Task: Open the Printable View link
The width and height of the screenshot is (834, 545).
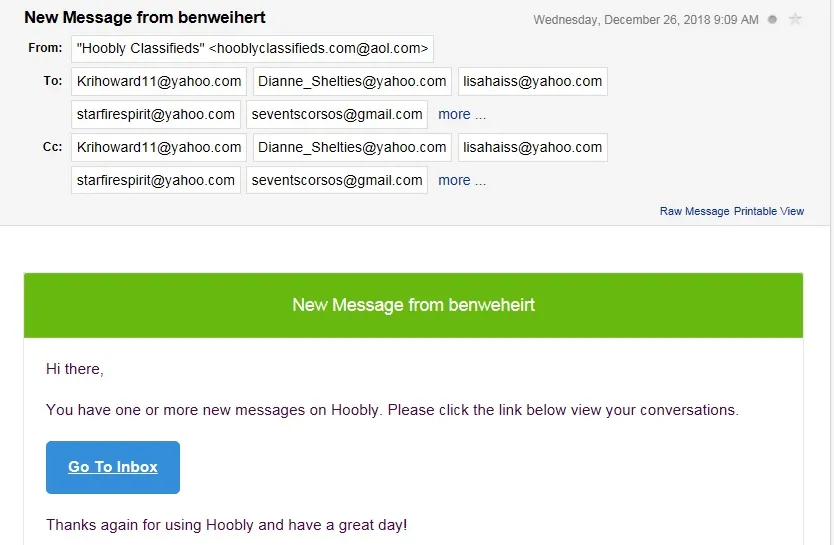Action: tap(769, 212)
